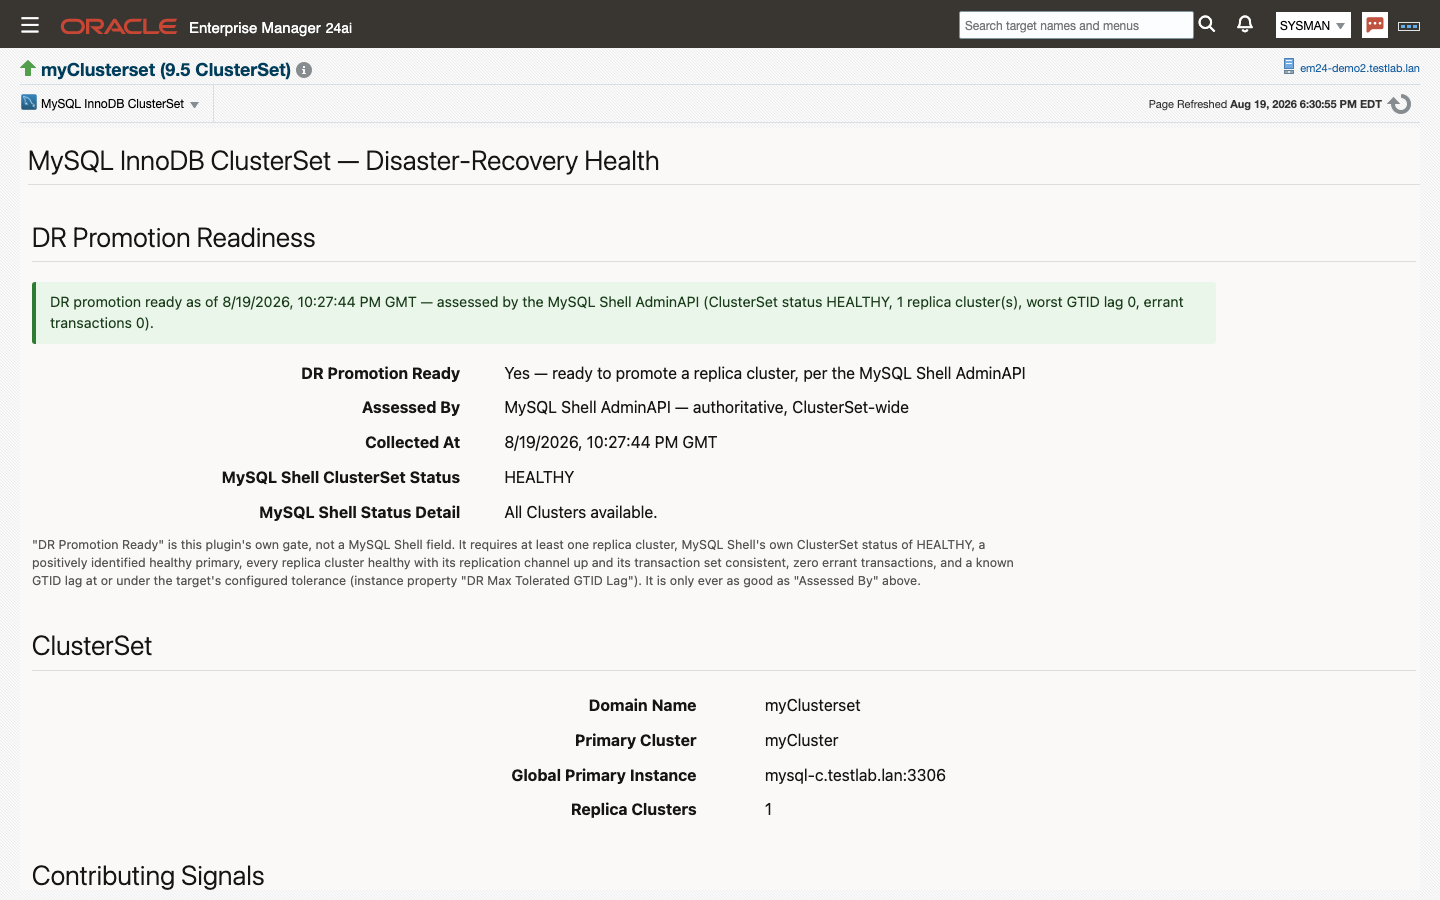Click the MySQL Shell ClusterSet Status label
Screen dimensions: 1440x900
pyautogui.click(x=341, y=478)
